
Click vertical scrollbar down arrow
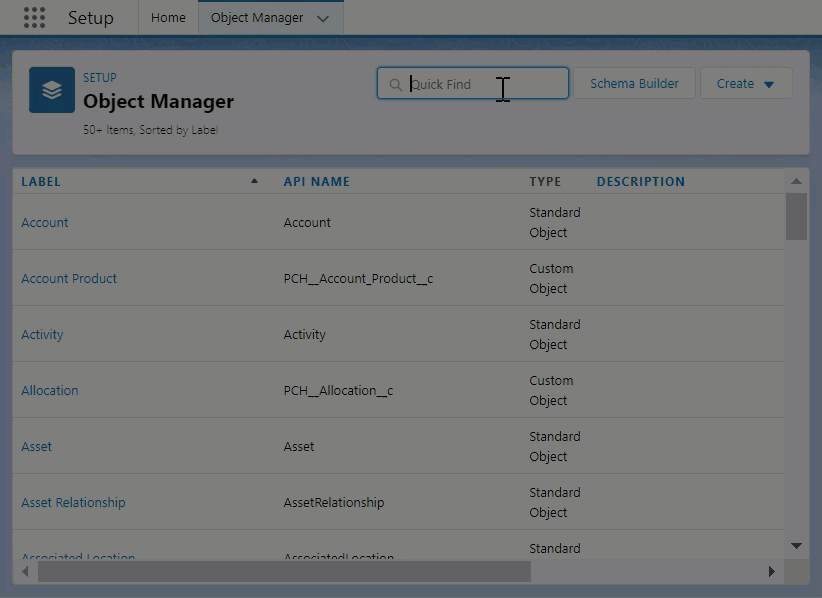796,546
